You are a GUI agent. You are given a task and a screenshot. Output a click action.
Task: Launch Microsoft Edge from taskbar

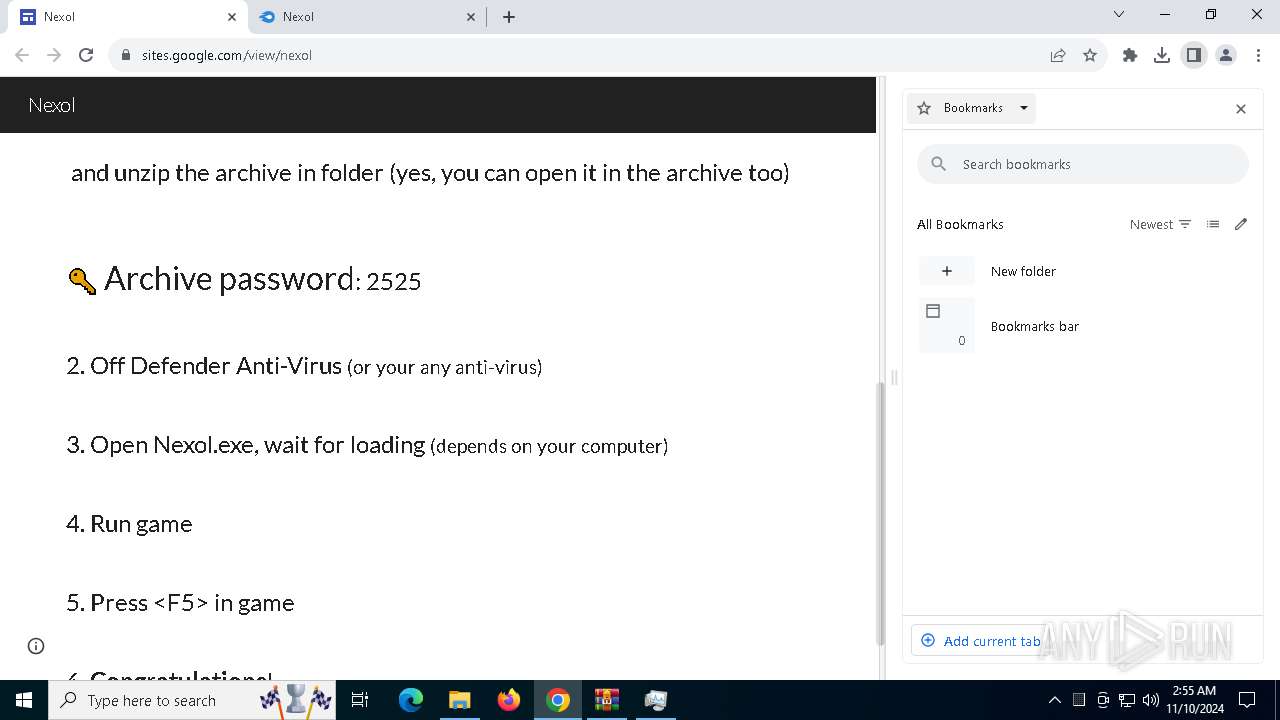point(411,700)
